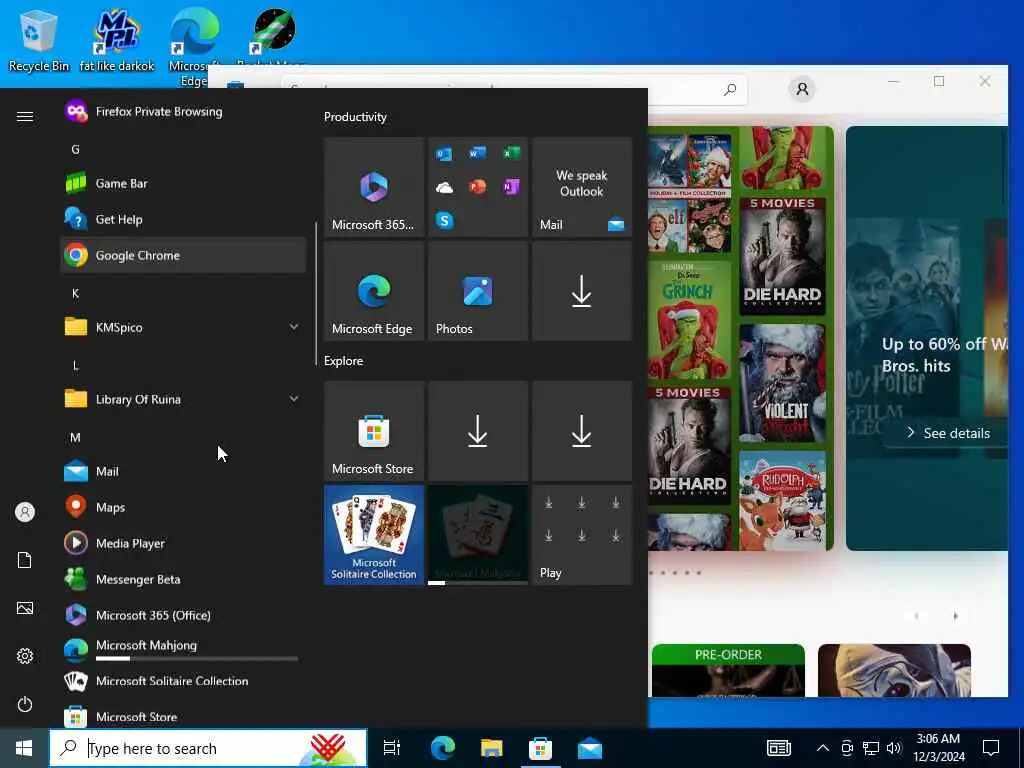
Task: Open Documents from Start sidebar
Action: 25,560
